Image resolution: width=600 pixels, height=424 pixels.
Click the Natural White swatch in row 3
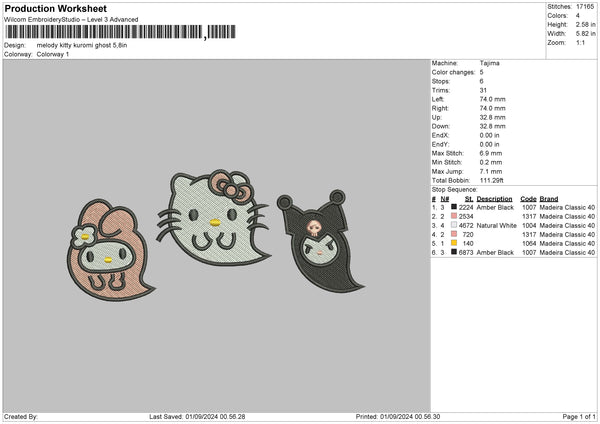(454, 225)
